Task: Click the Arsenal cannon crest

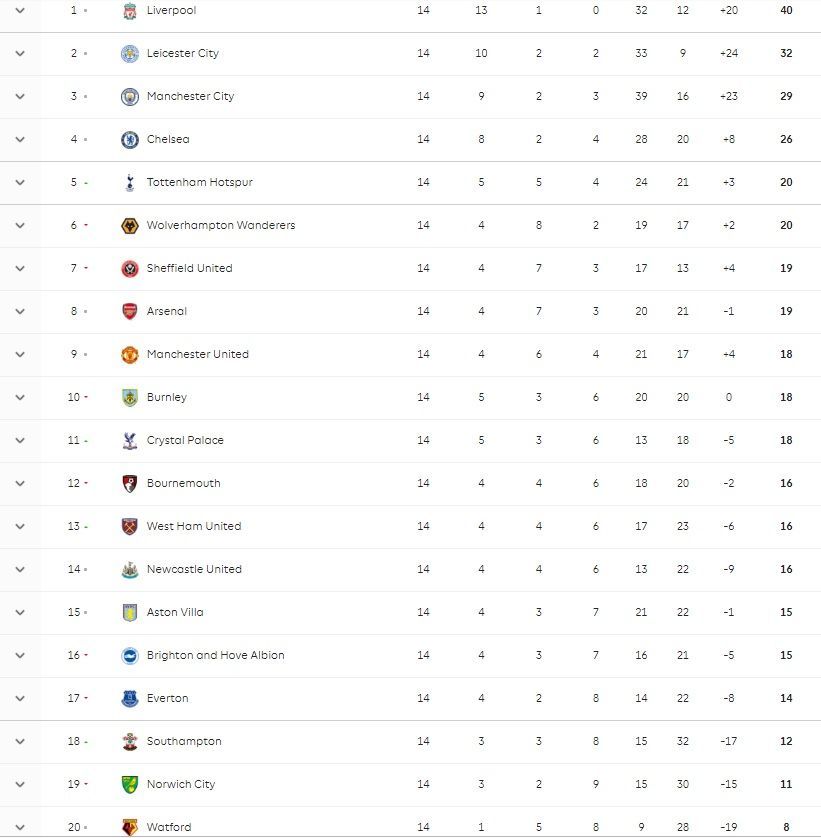Action: coord(129,312)
